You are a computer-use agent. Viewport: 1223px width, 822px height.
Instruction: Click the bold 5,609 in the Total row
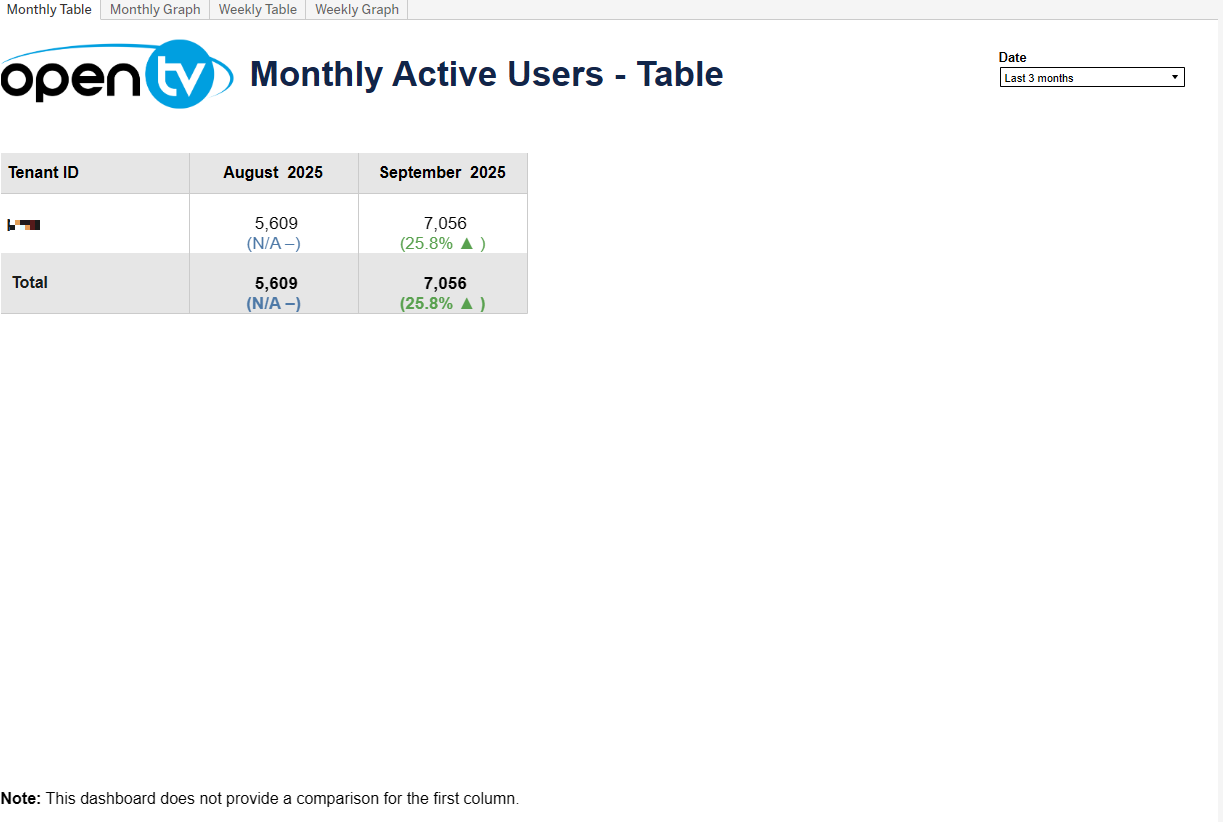276,283
